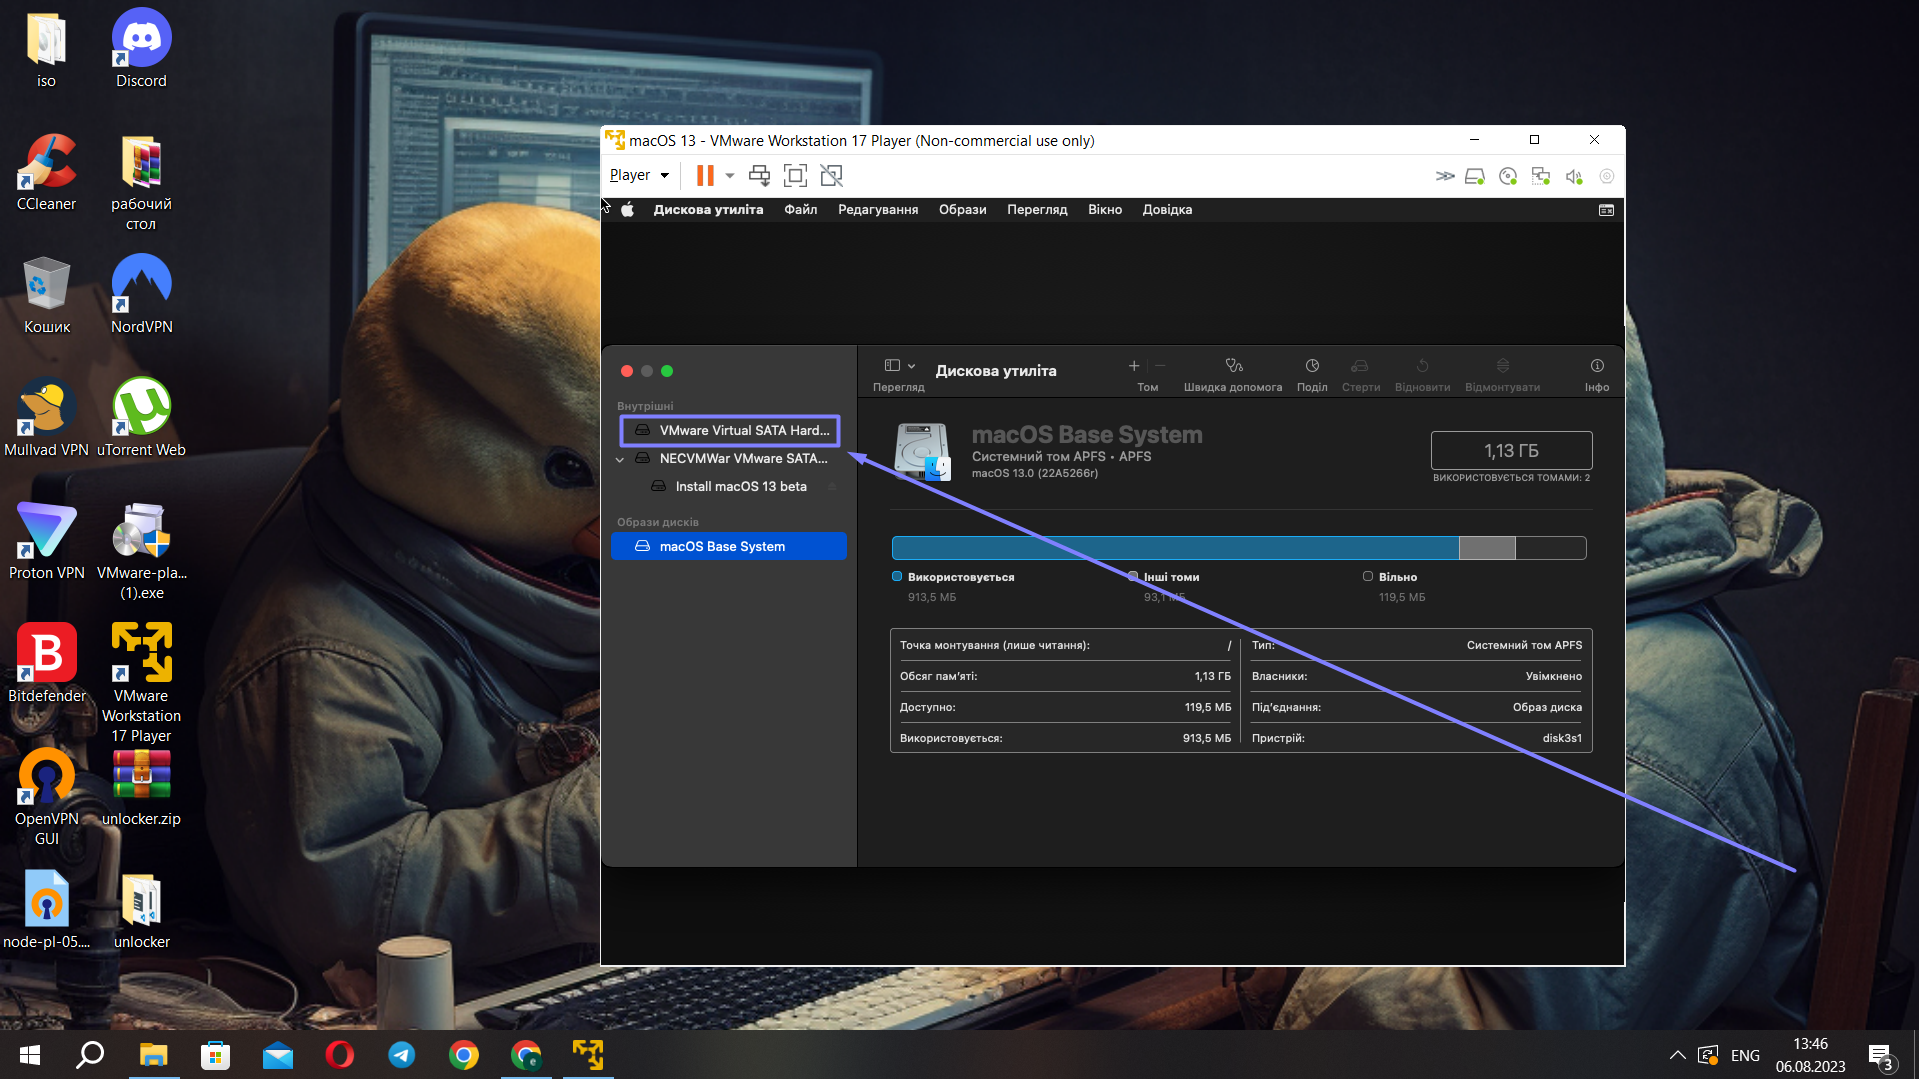
Task: Open the Apple menu in the guest
Action: (628, 210)
